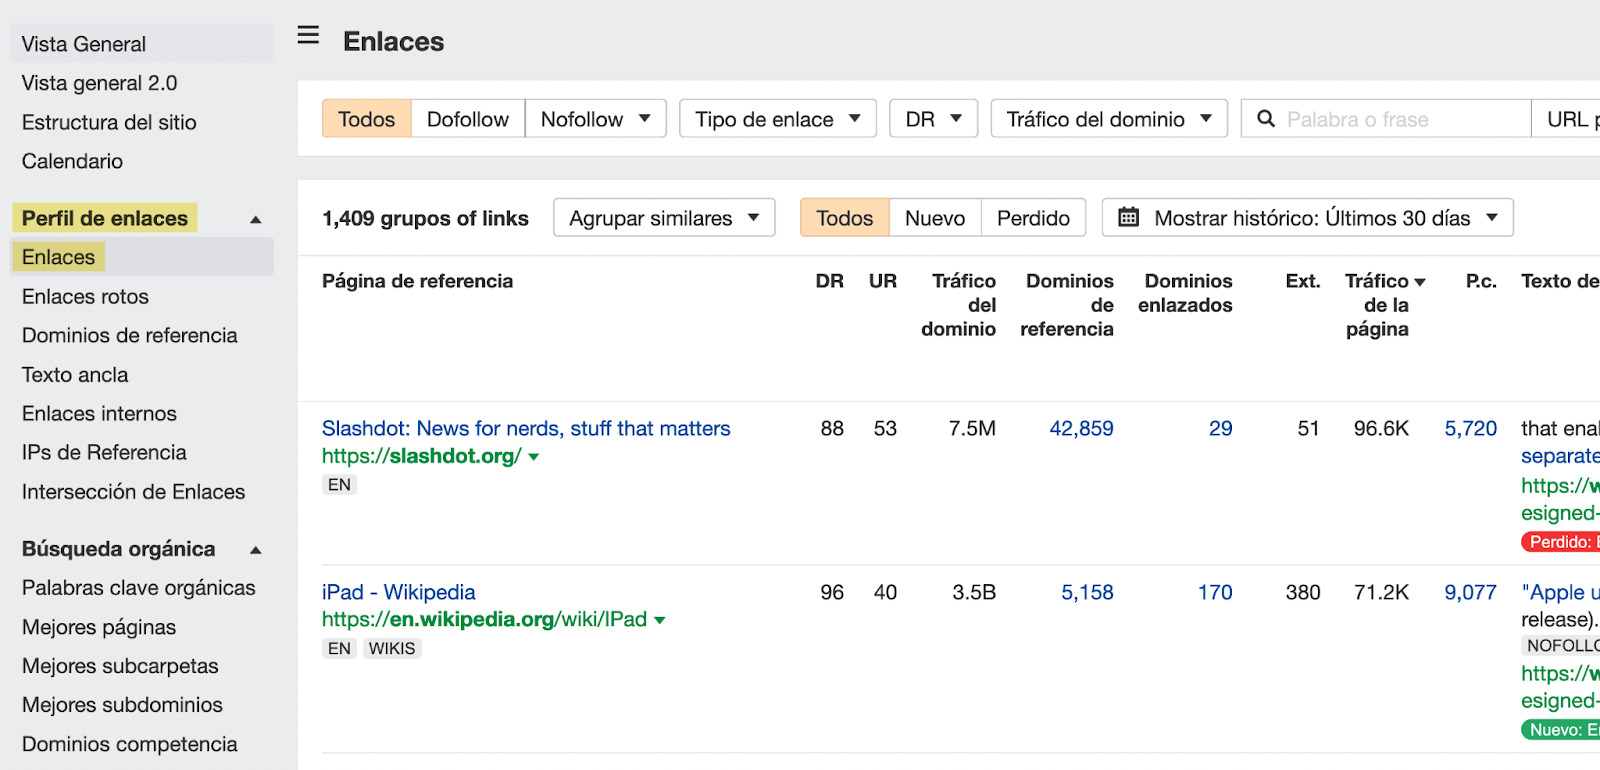
Task: Open the Slashdot News for nerds link
Action: tap(526, 428)
